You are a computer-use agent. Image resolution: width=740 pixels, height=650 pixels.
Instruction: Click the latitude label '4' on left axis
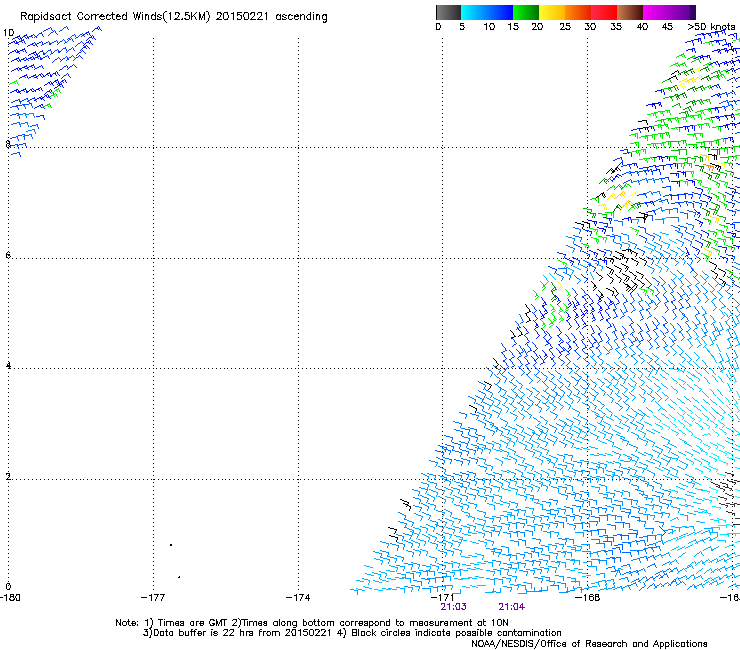[x=8, y=365]
